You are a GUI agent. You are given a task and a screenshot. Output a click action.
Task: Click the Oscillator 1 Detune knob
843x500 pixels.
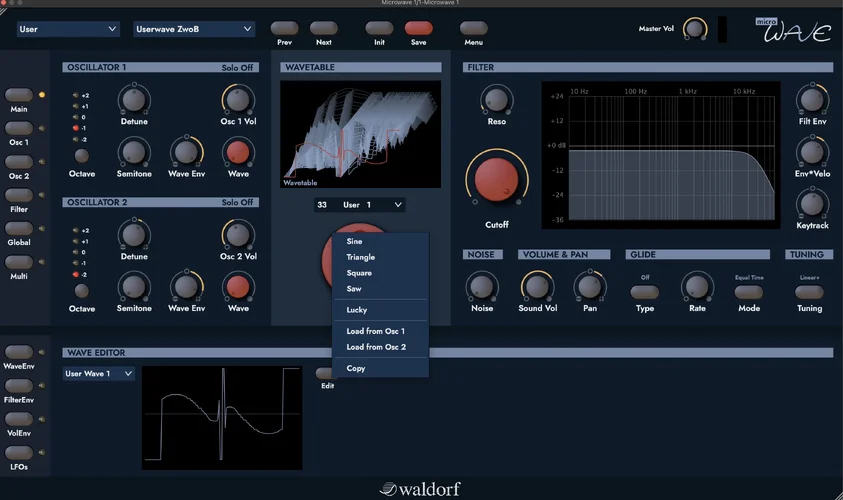(134, 100)
